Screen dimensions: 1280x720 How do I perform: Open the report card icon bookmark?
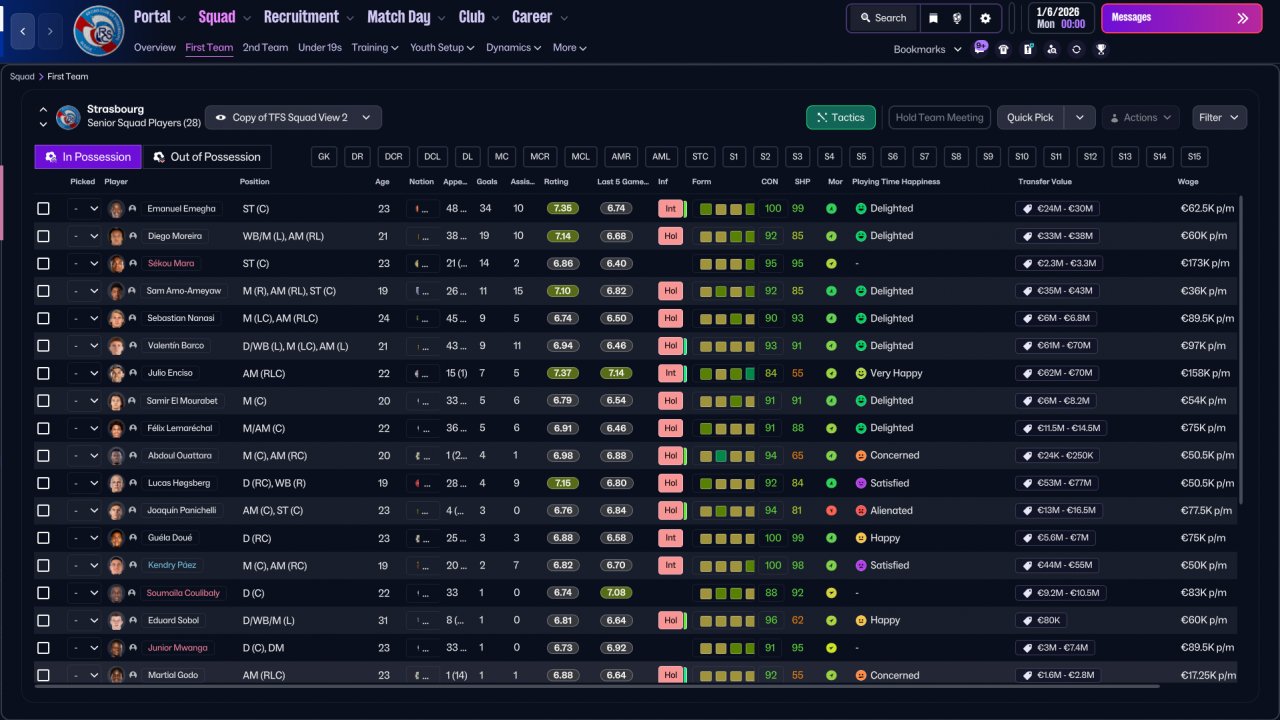tap(1028, 49)
